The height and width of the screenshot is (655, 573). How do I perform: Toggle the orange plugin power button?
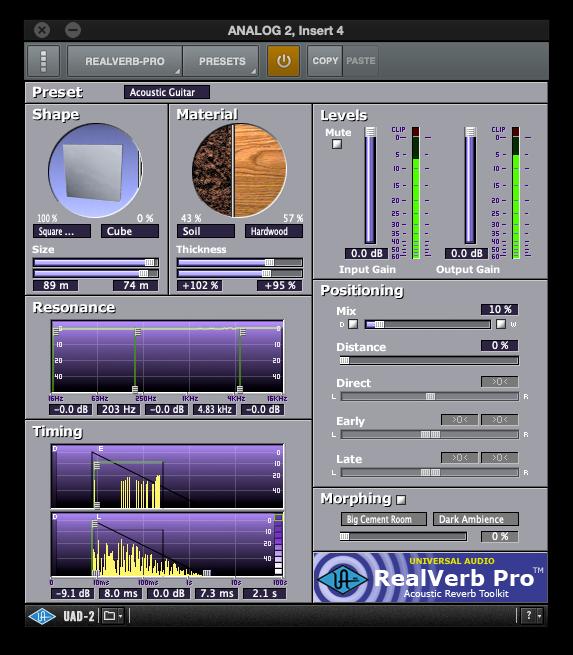click(x=284, y=61)
